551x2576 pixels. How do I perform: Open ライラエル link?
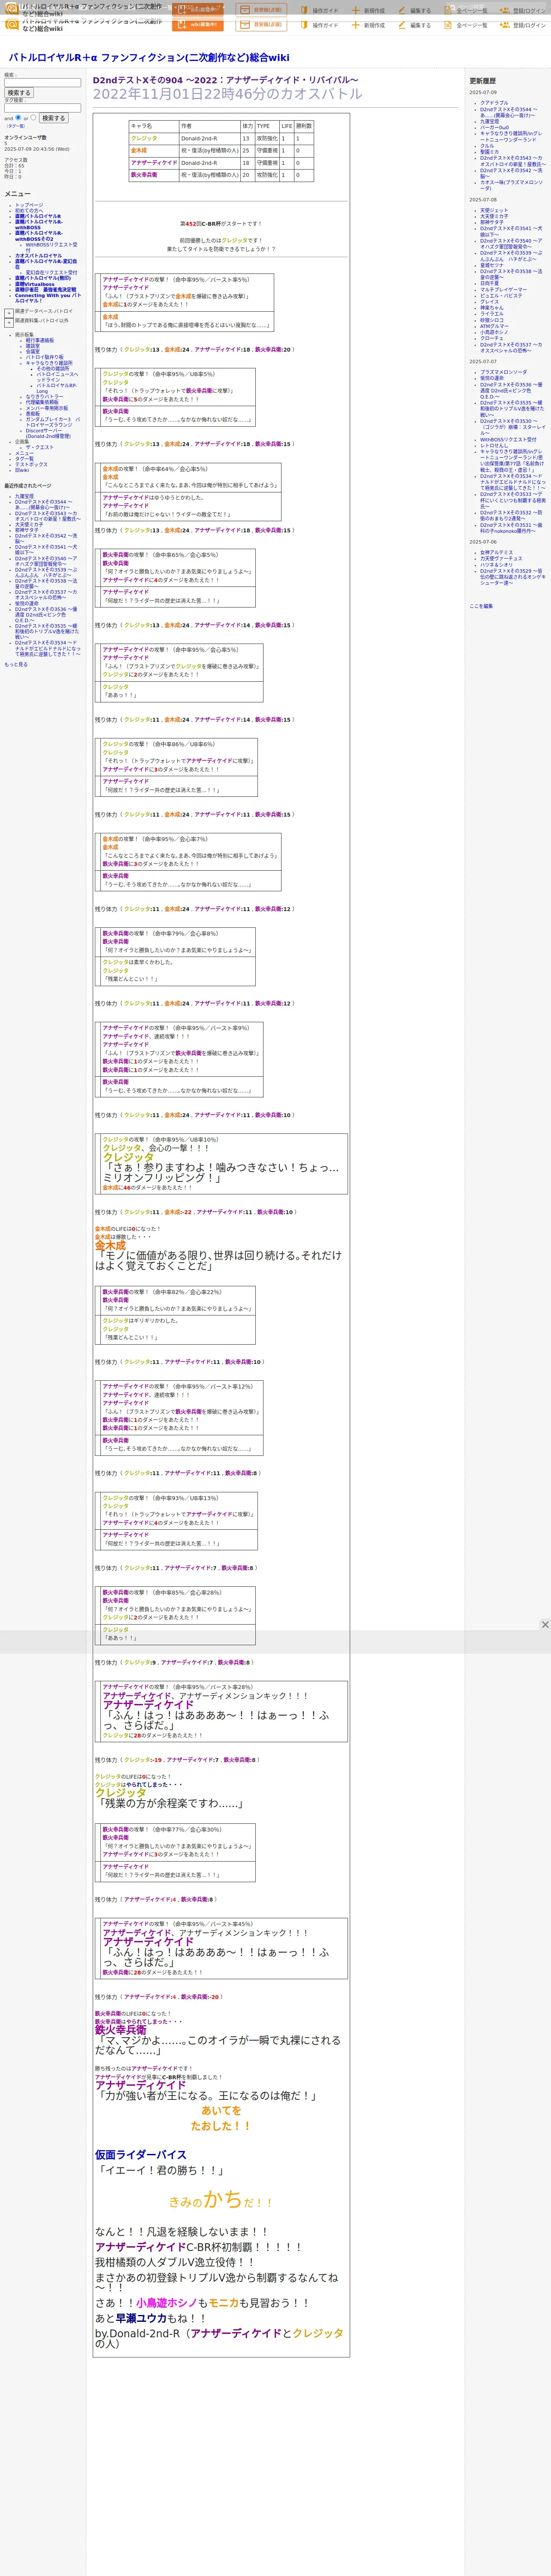click(492, 314)
